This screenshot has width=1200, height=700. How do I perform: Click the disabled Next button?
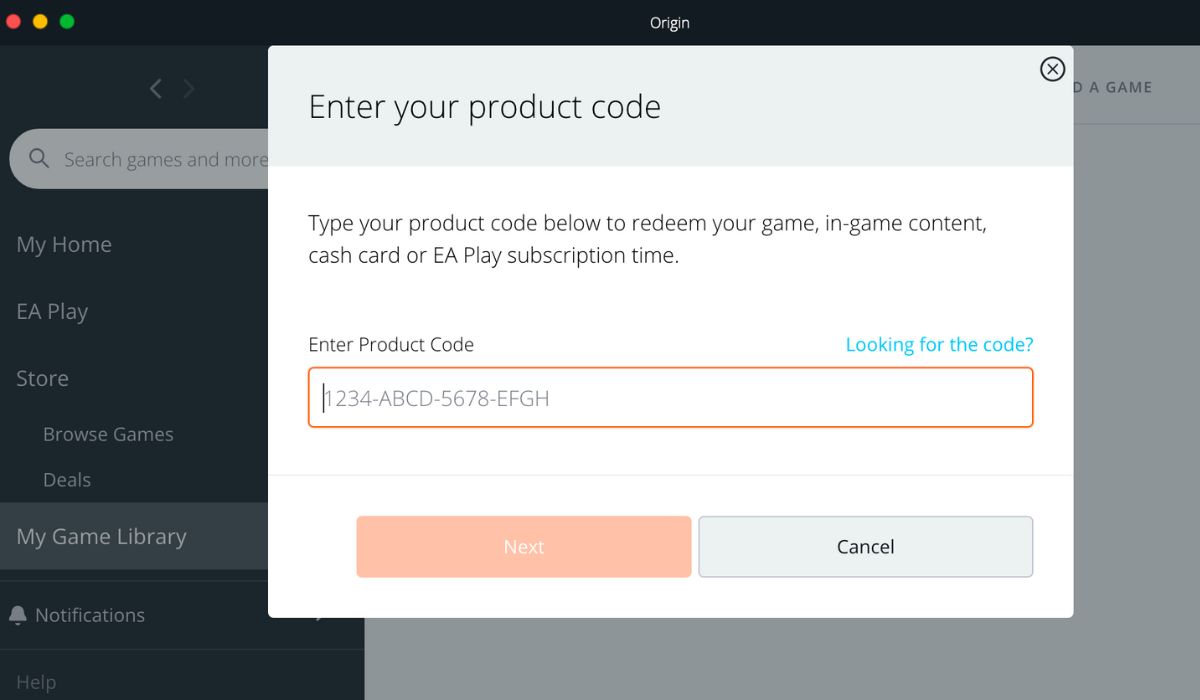(x=523, y=546)
